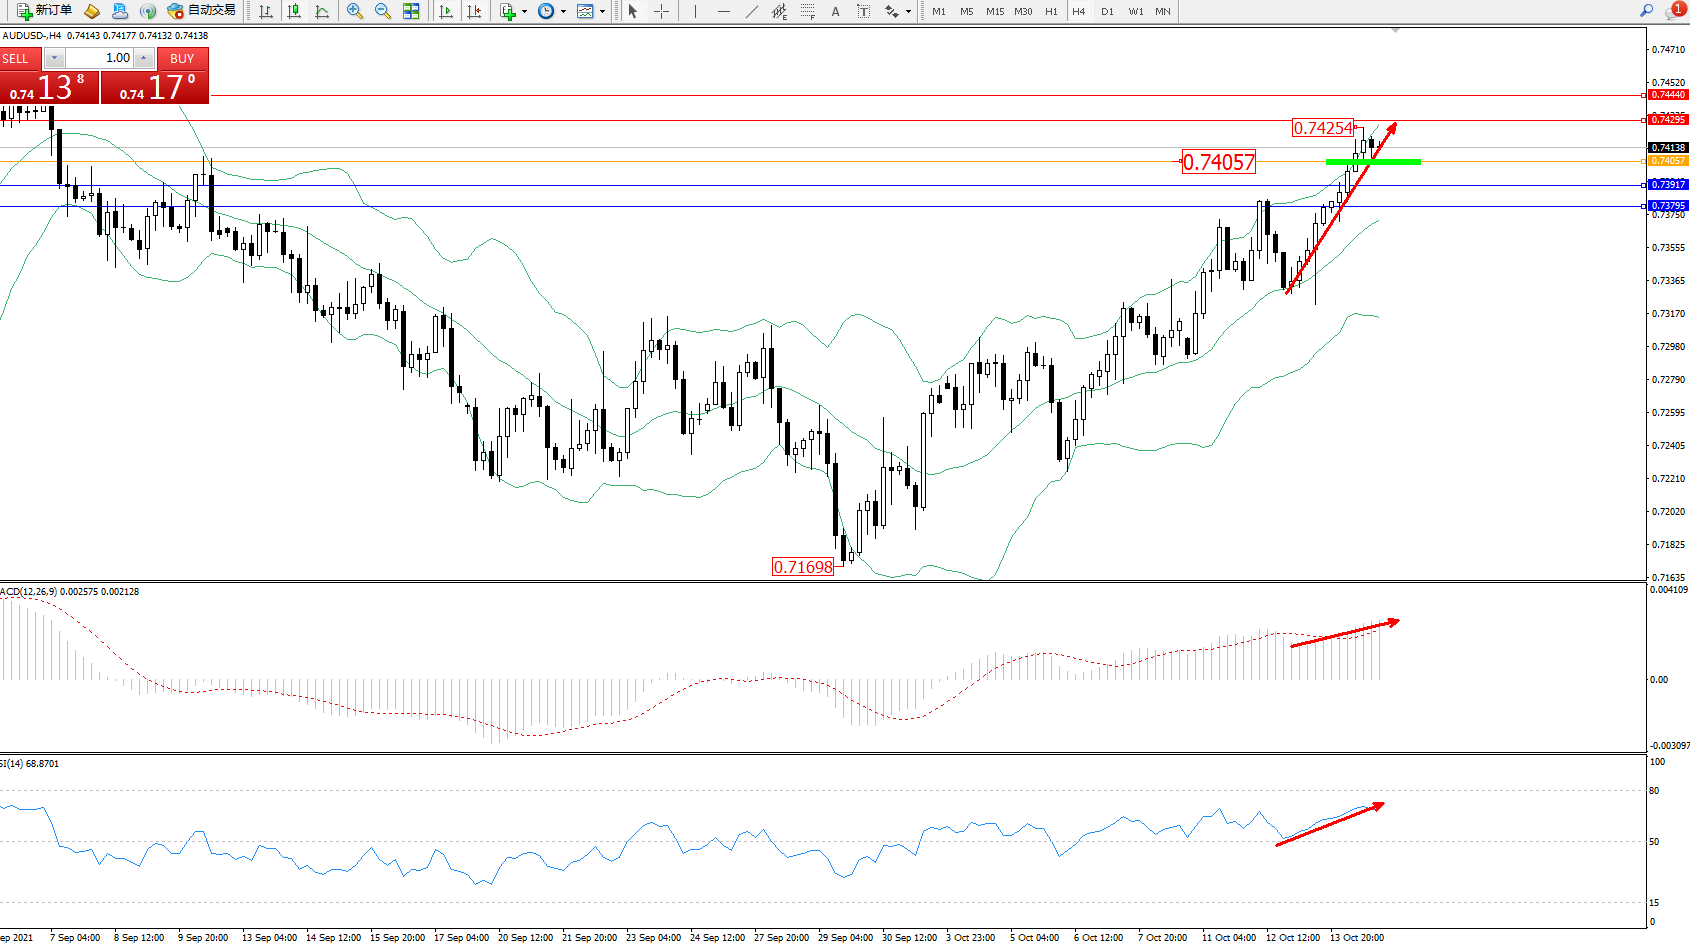The width and height of the screenshot is (1690, 948).
Task: Select the Fibonacci retracement tool
Action: (x=808, y=11)
